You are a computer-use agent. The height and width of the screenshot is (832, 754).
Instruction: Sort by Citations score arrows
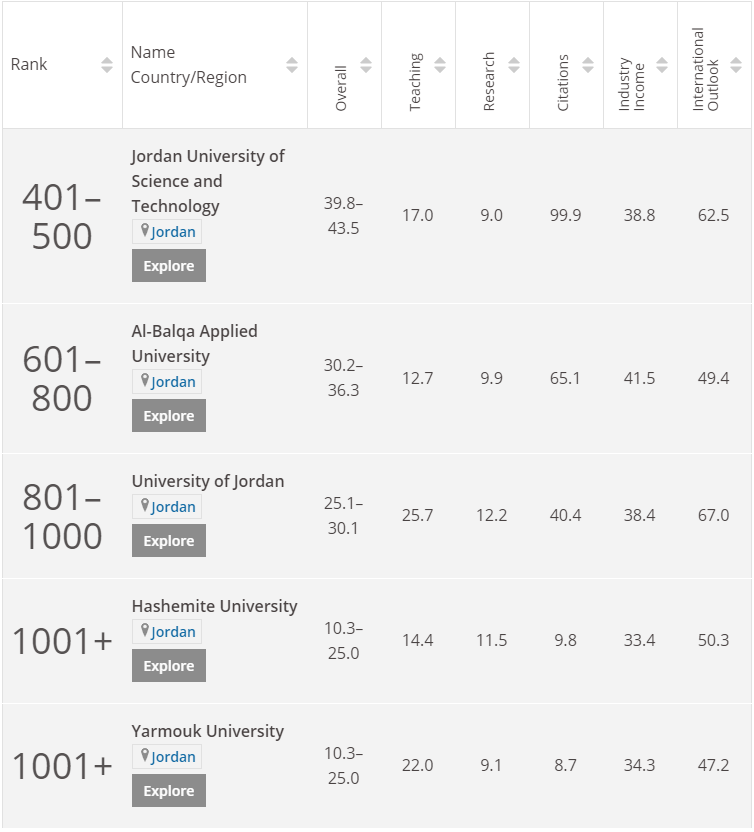588,65
